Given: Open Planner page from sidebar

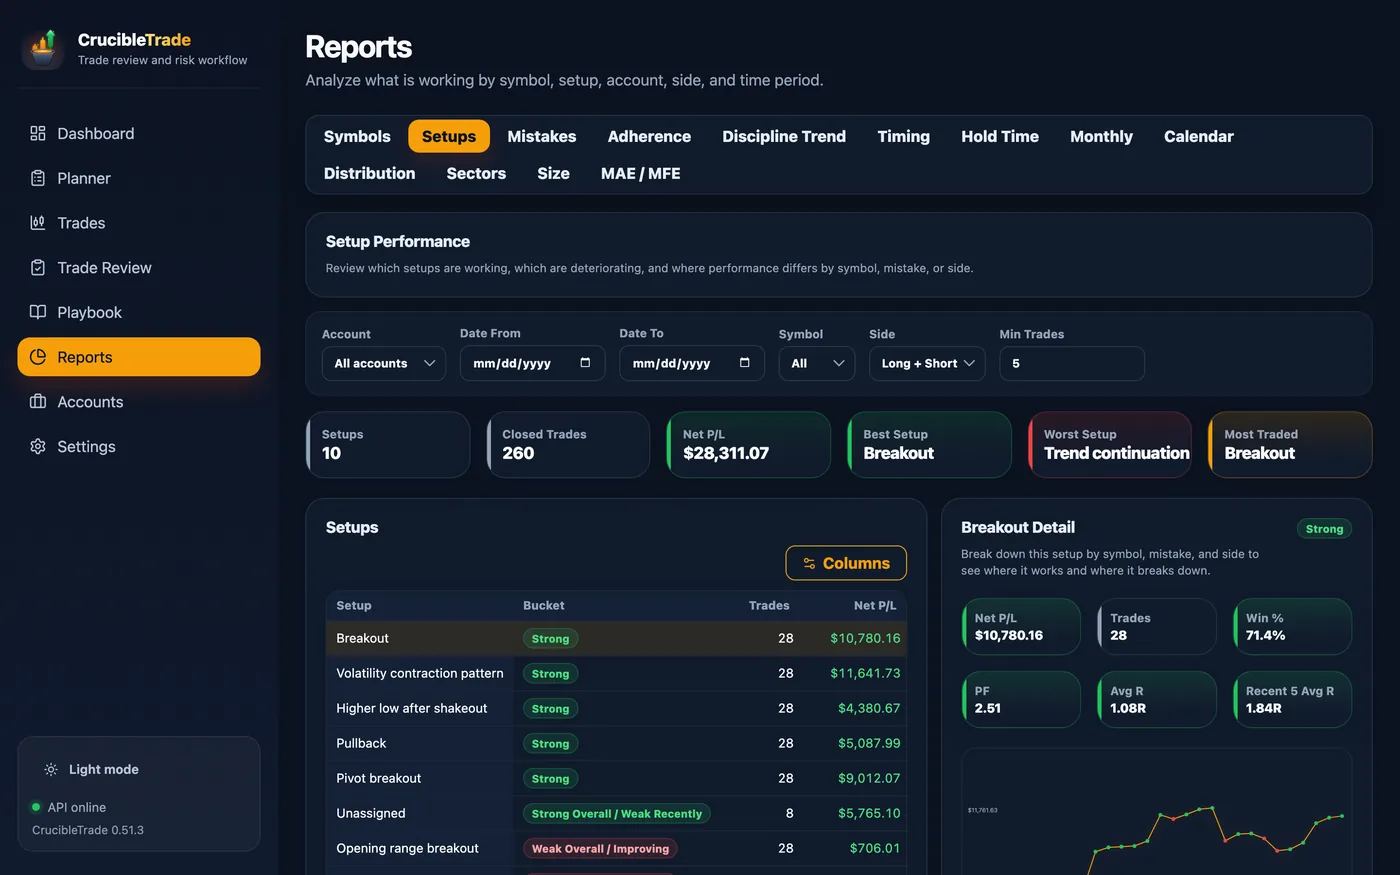Looking at the screenshot, I should (x=139, y=178).
